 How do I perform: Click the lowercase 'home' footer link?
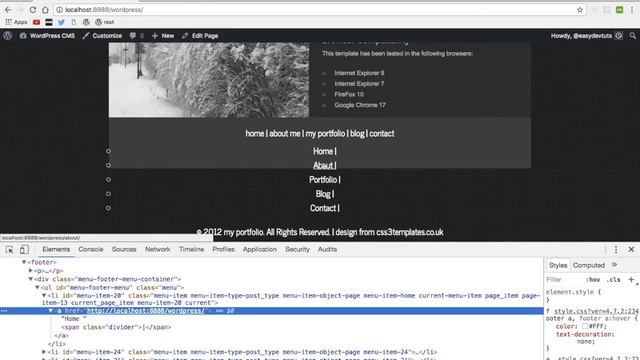click(x=254, y=133)
